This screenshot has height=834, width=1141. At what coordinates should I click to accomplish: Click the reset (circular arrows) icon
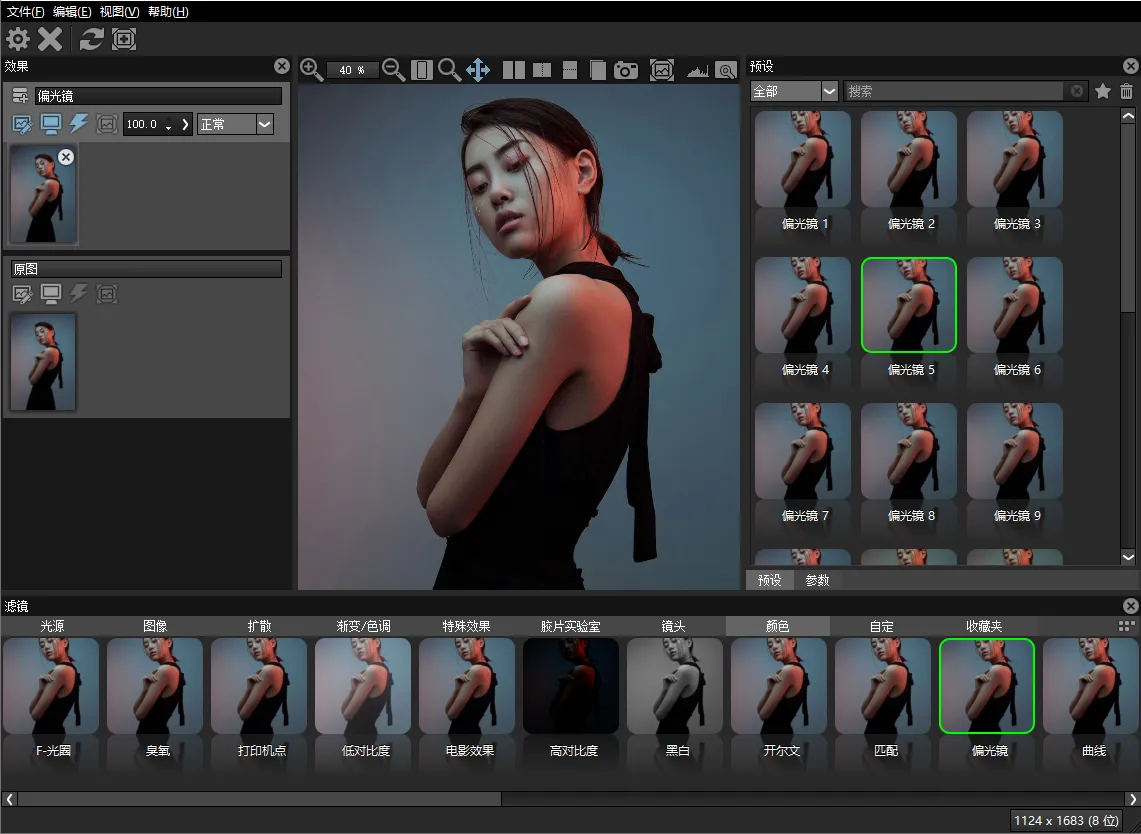[x=92, y=39]
